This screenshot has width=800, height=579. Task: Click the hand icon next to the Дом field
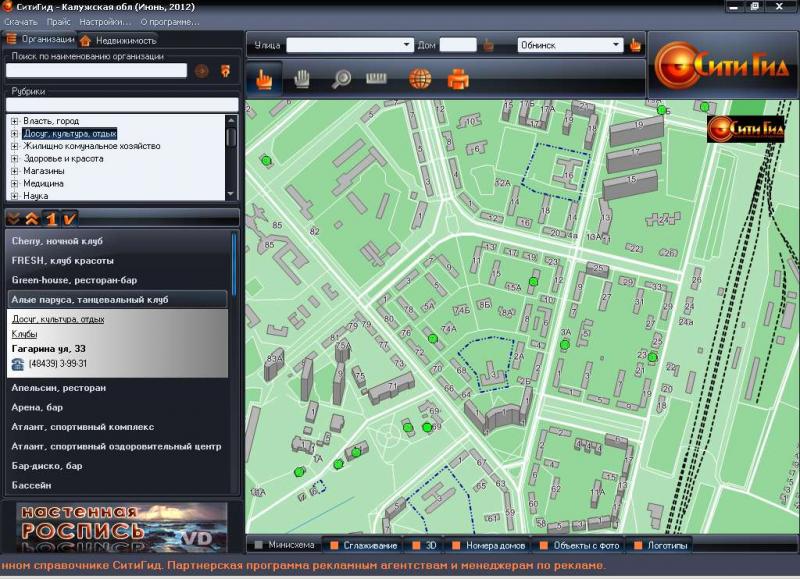(x=488, y=45)
